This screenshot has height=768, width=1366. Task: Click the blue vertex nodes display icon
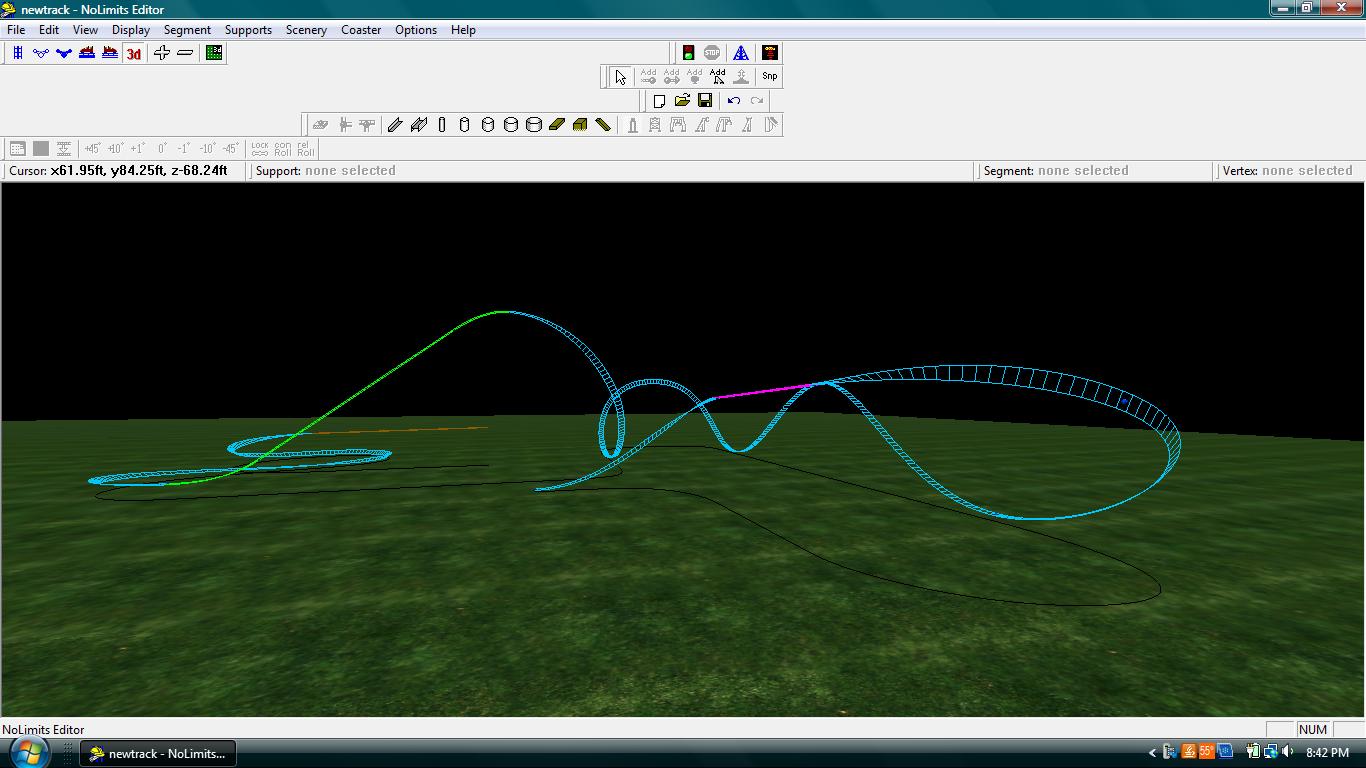[41, 53]
